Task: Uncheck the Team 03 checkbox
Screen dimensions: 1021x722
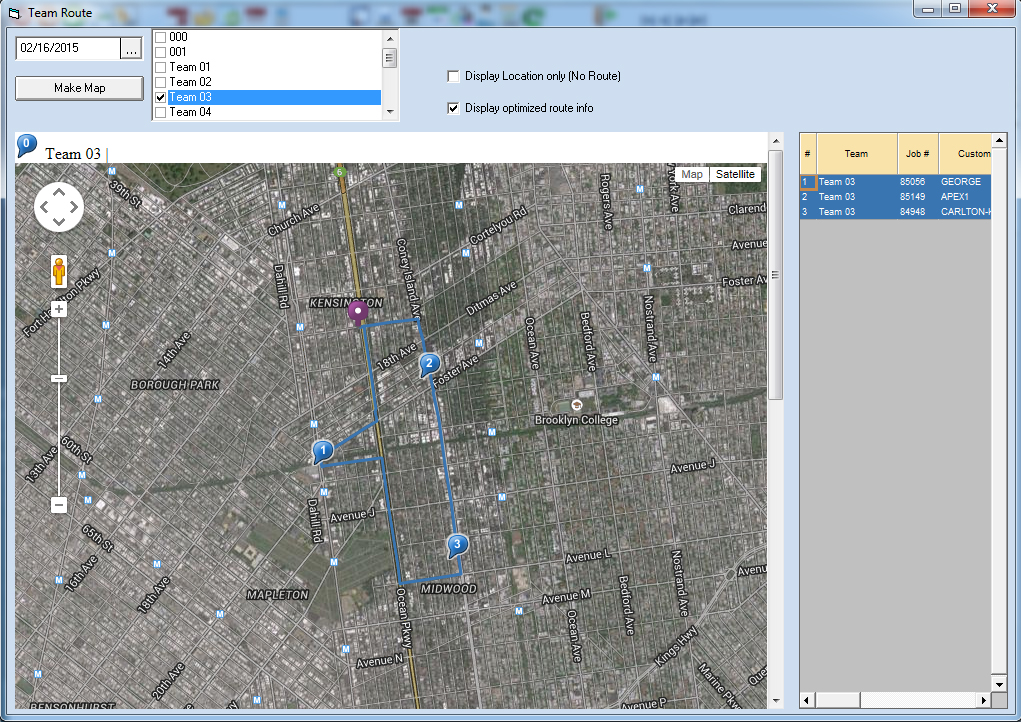Action: click(160, 97)
